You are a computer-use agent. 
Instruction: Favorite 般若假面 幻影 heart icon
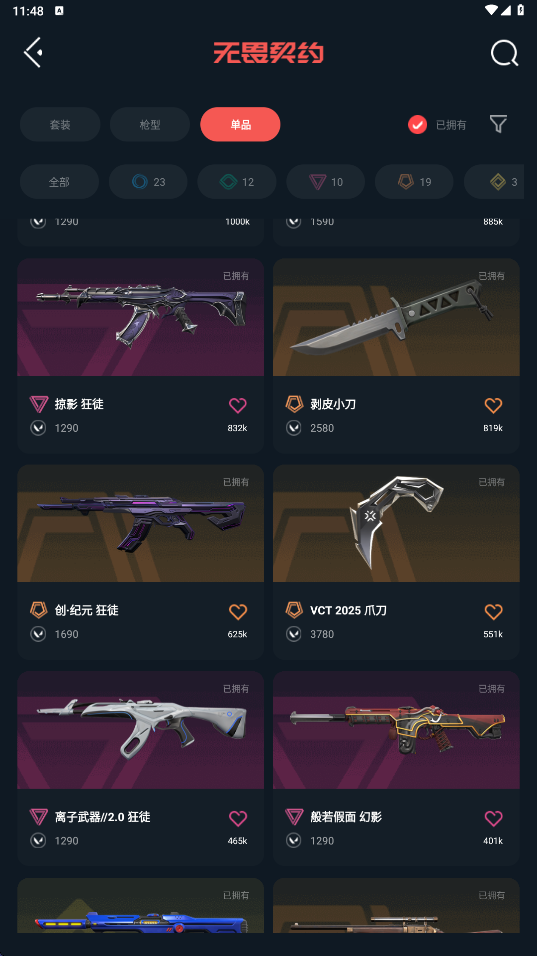pos(493,818)
